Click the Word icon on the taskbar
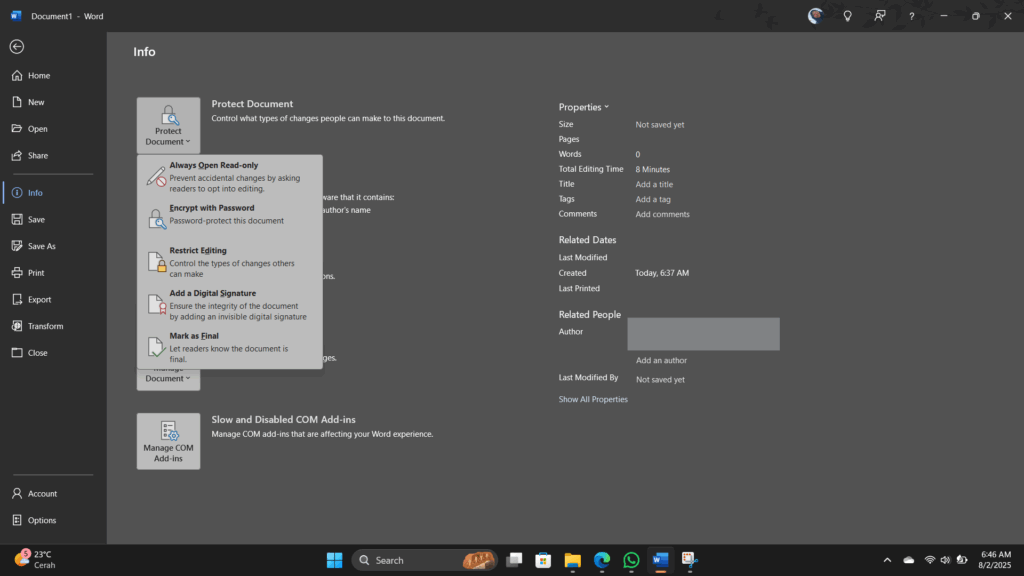Image resolution: width=1024 pixels, height=576 pixels. [x=660, y=560]
